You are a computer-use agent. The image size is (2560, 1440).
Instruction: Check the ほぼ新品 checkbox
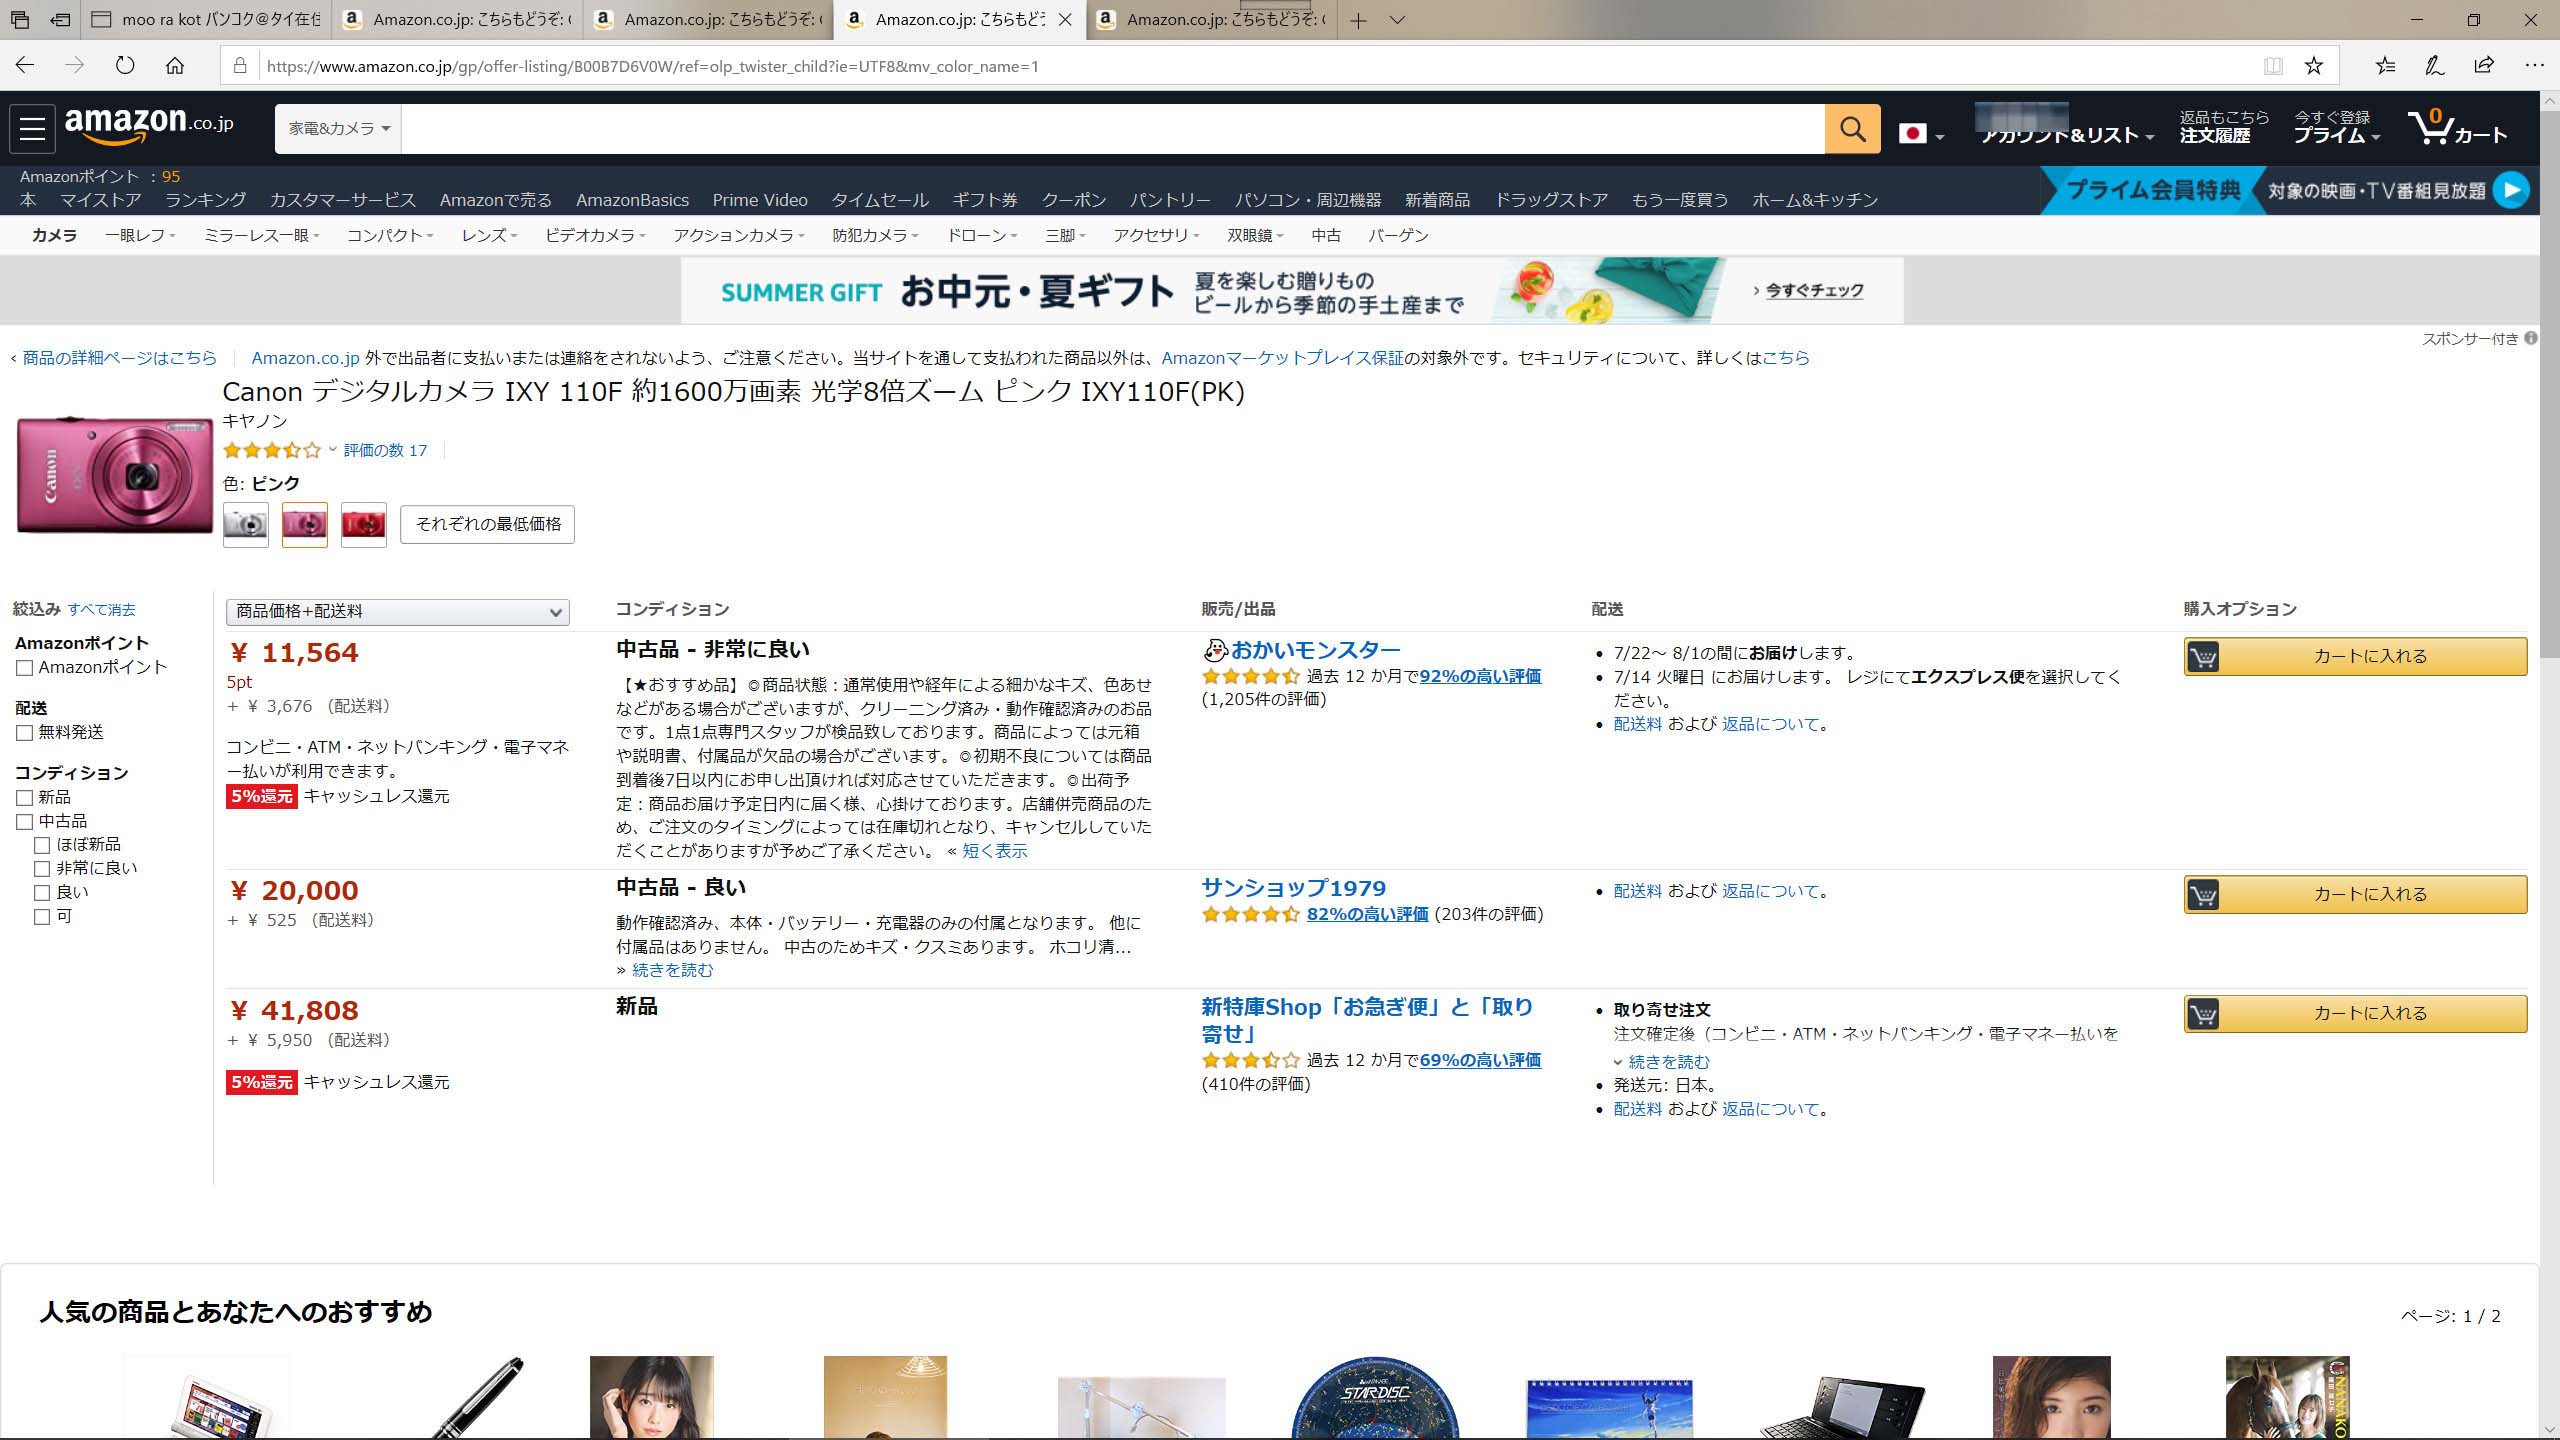42,845
